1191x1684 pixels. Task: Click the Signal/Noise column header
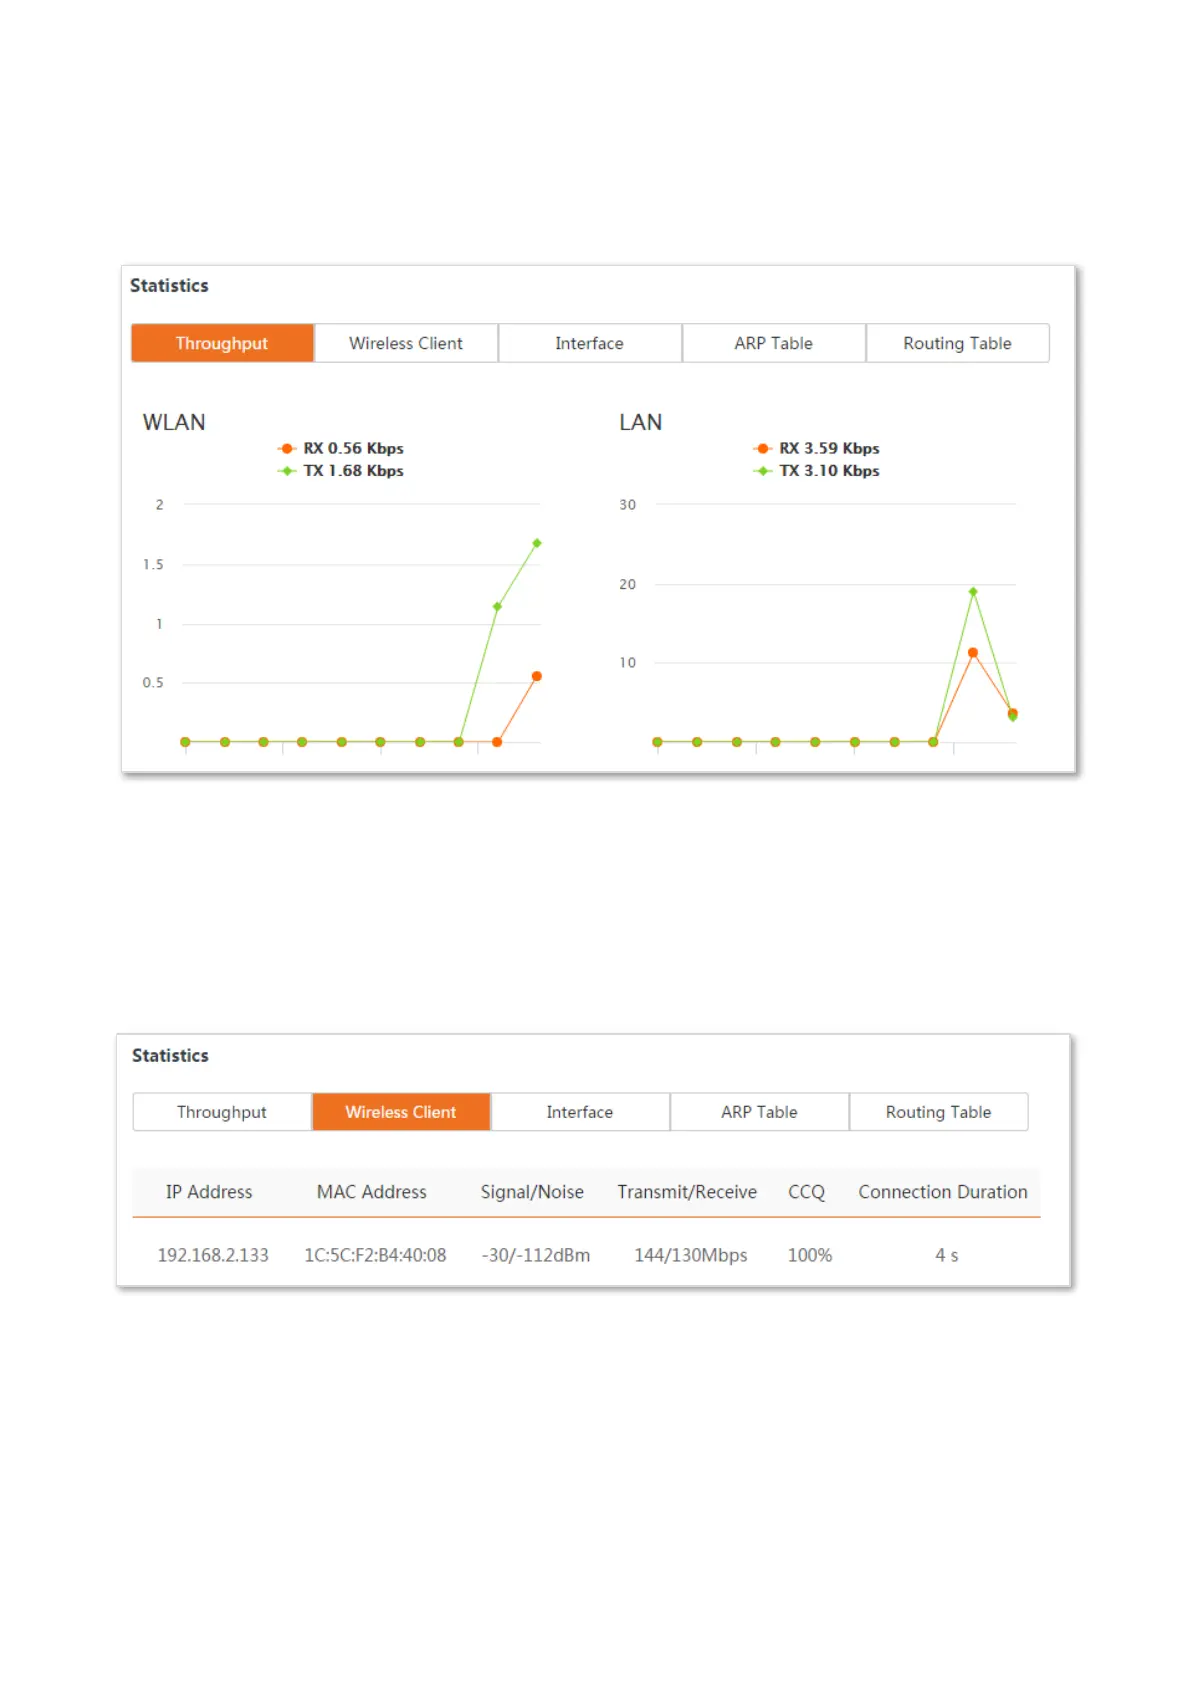532,1192
